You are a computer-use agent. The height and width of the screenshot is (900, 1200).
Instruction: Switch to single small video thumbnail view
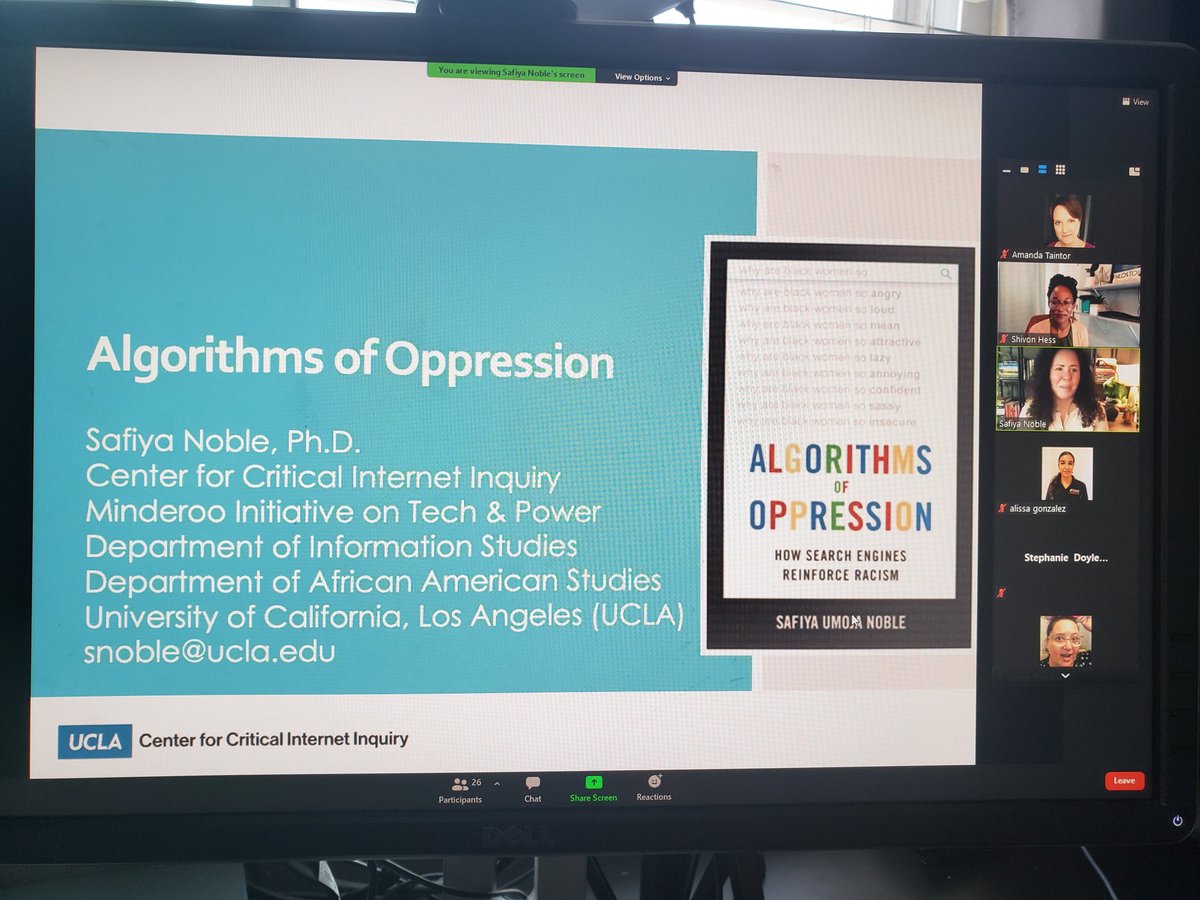(x=1024, y=170)
